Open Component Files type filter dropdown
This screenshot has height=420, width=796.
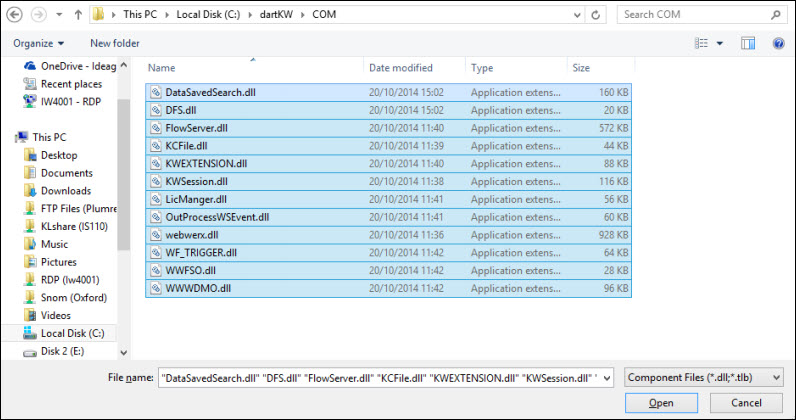pyautogui.click(x=704, y=377)
